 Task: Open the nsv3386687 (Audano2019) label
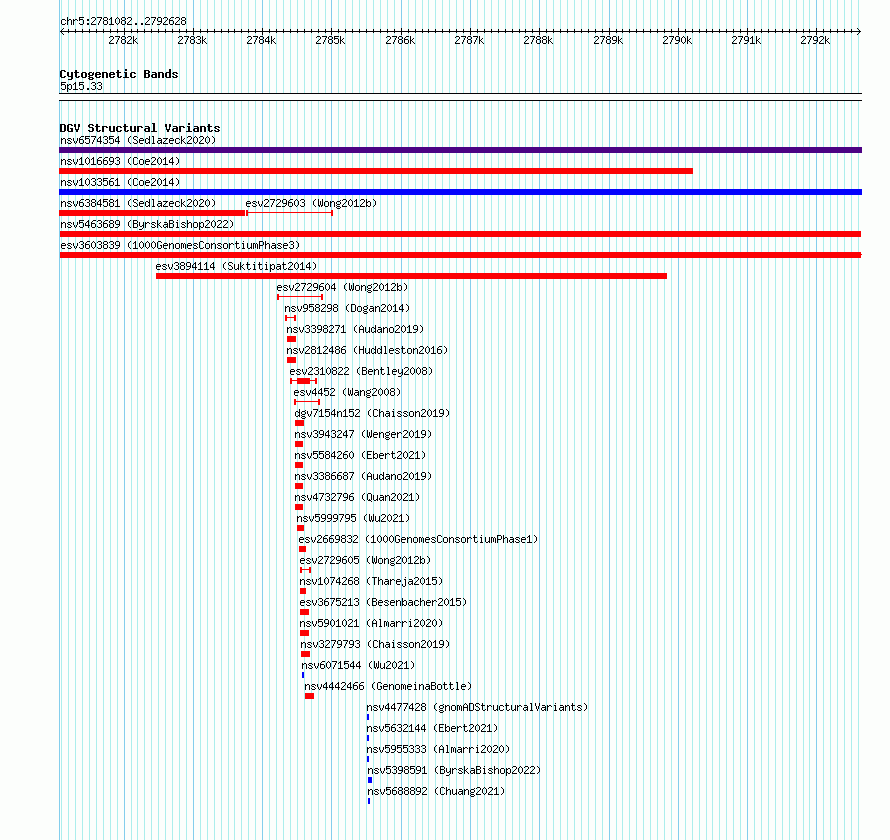[363, 476]
